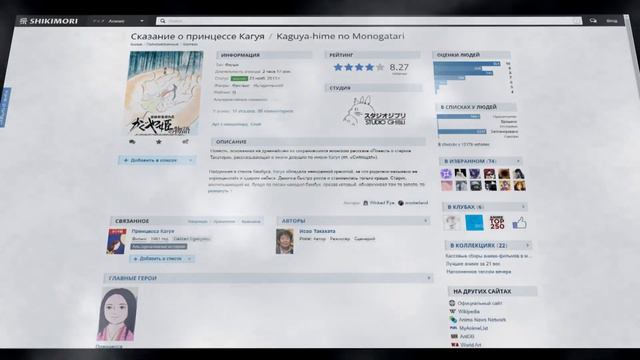This screenshot has height=360, width=640.
Task: Click the share icon under the poster
Action: [186, 142]
